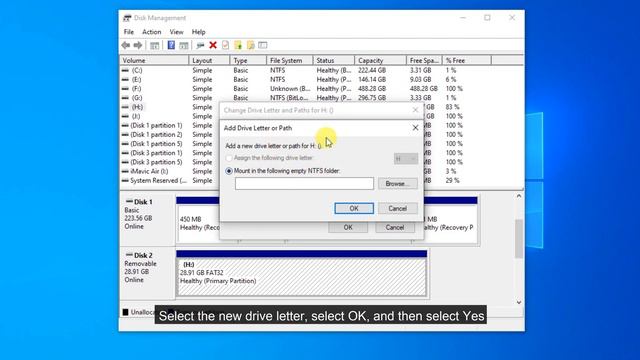Click Cancel in Add Drive Letter dialog
This screenshot has width=640, height=360.
point(398,208)
